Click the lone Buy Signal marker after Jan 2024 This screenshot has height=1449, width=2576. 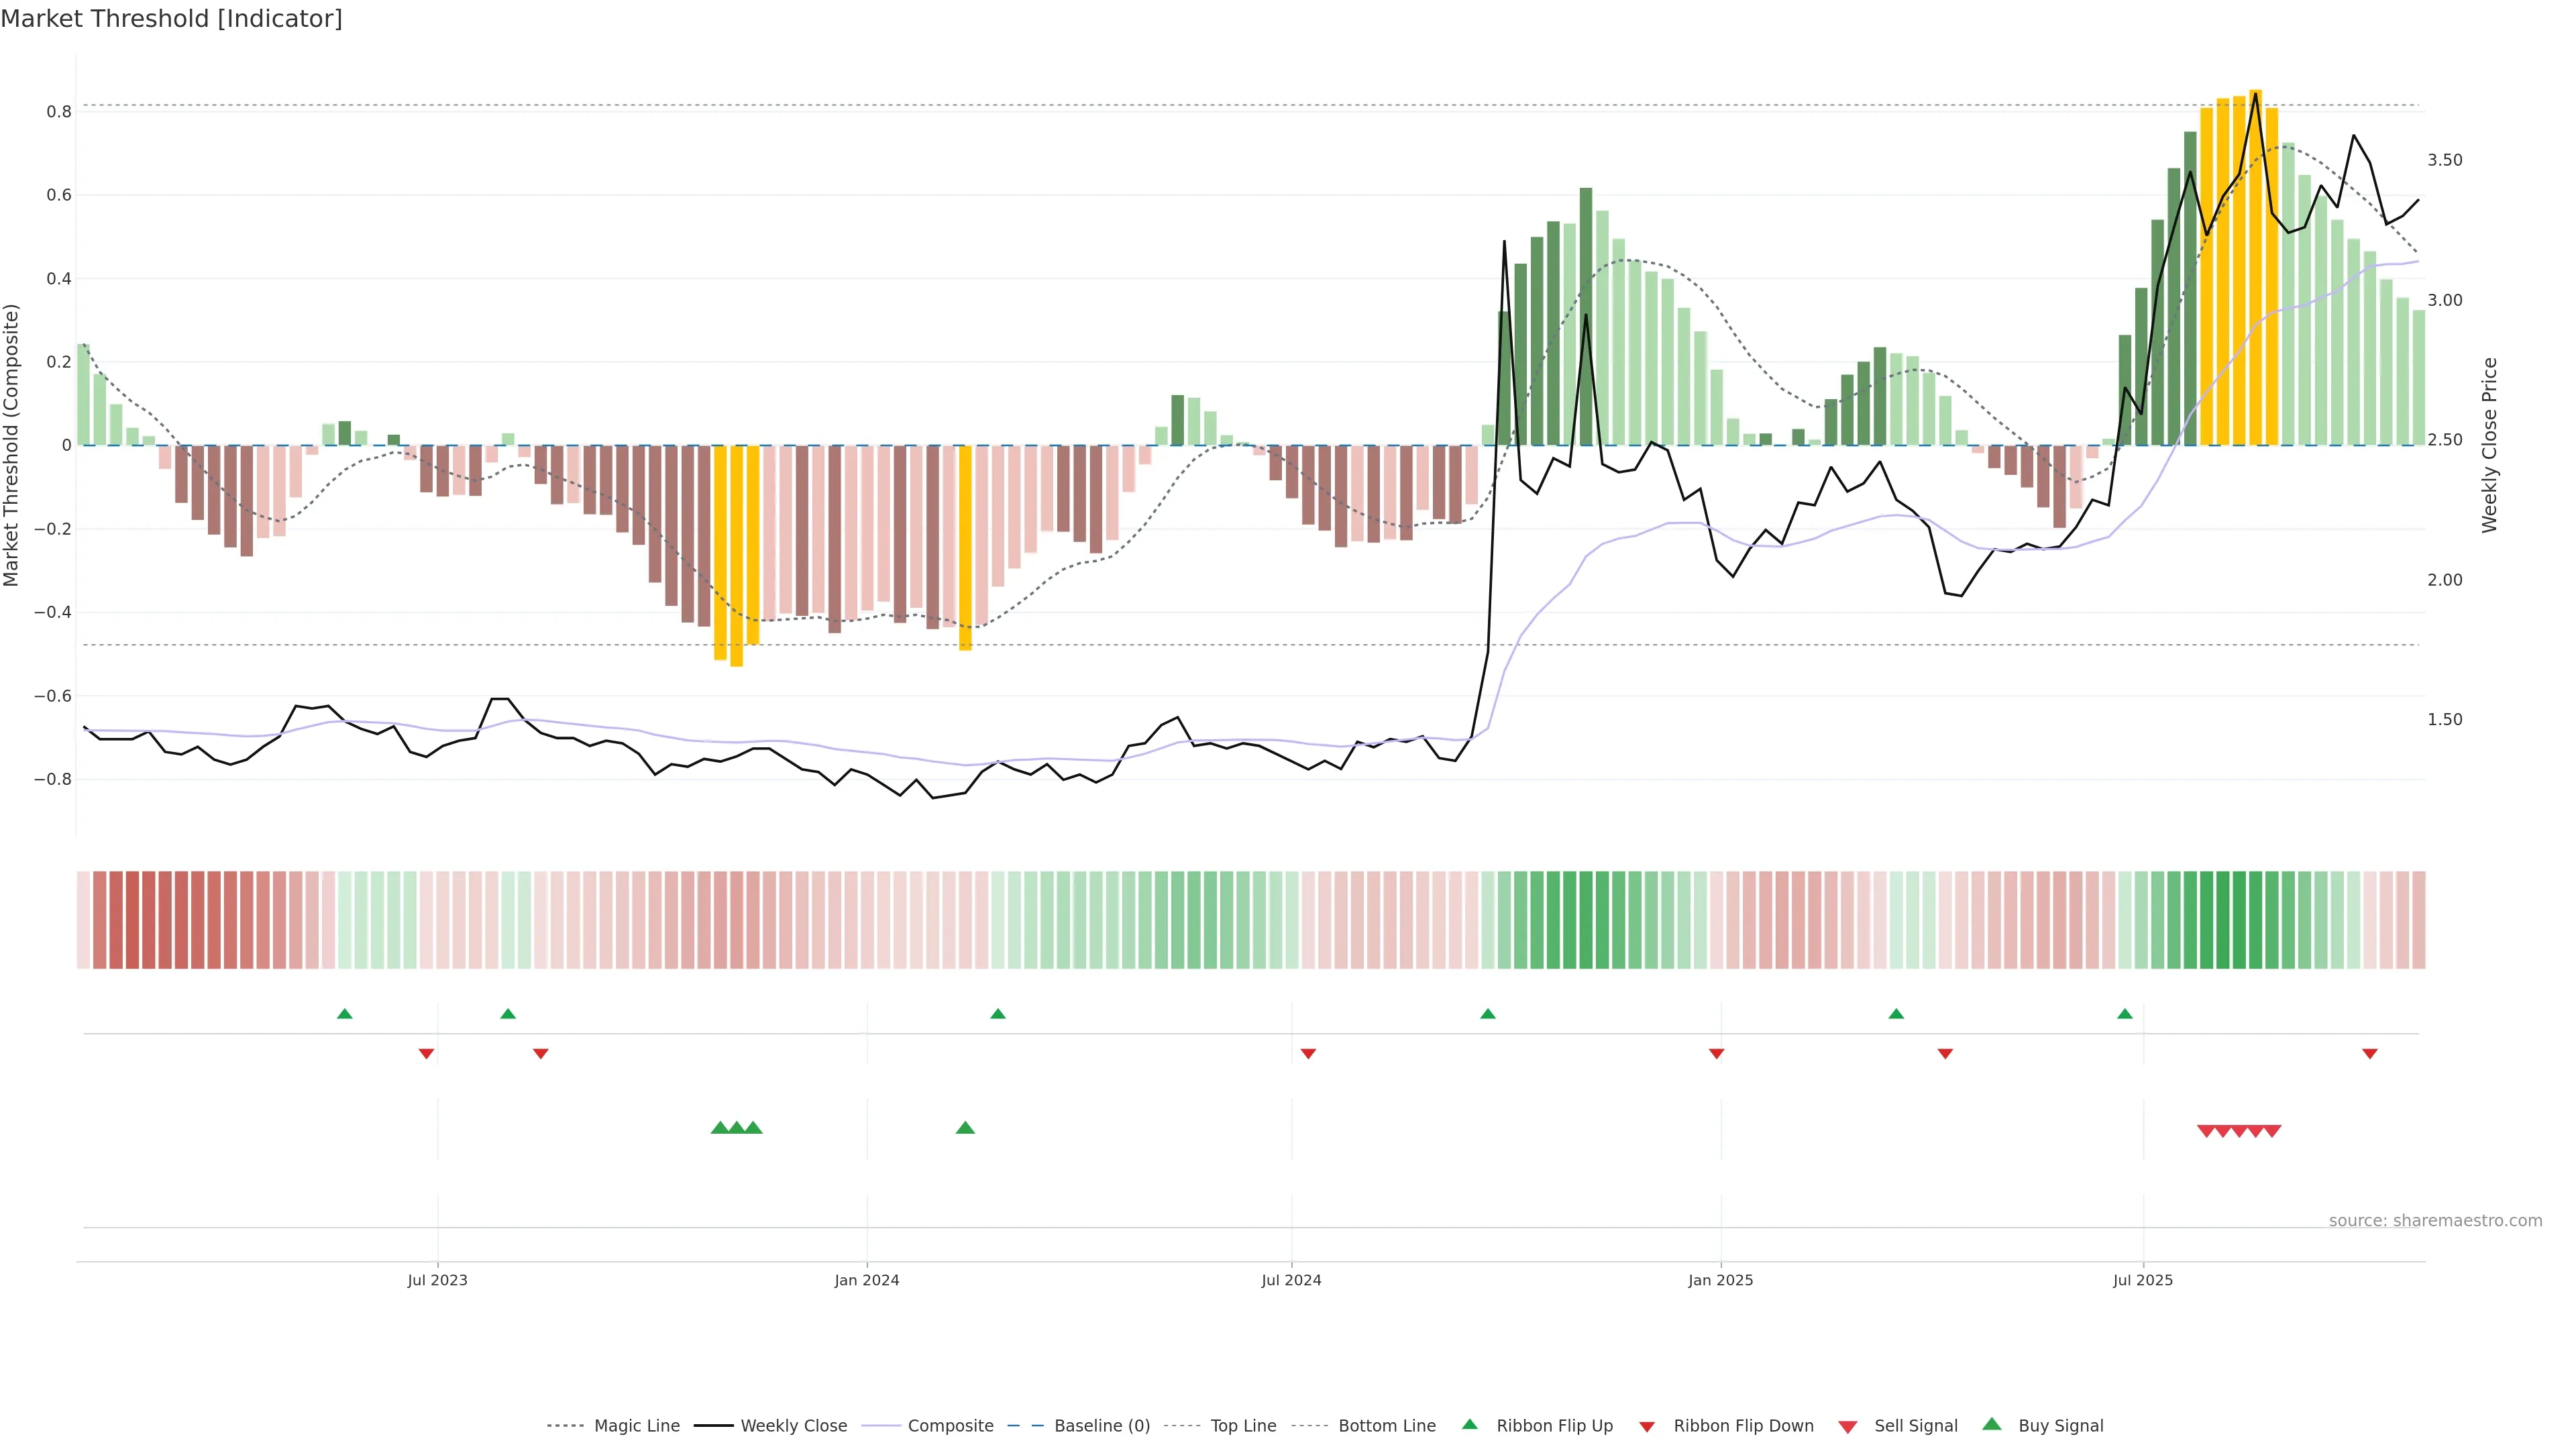pyautogui.click(x=965, y=1128)
